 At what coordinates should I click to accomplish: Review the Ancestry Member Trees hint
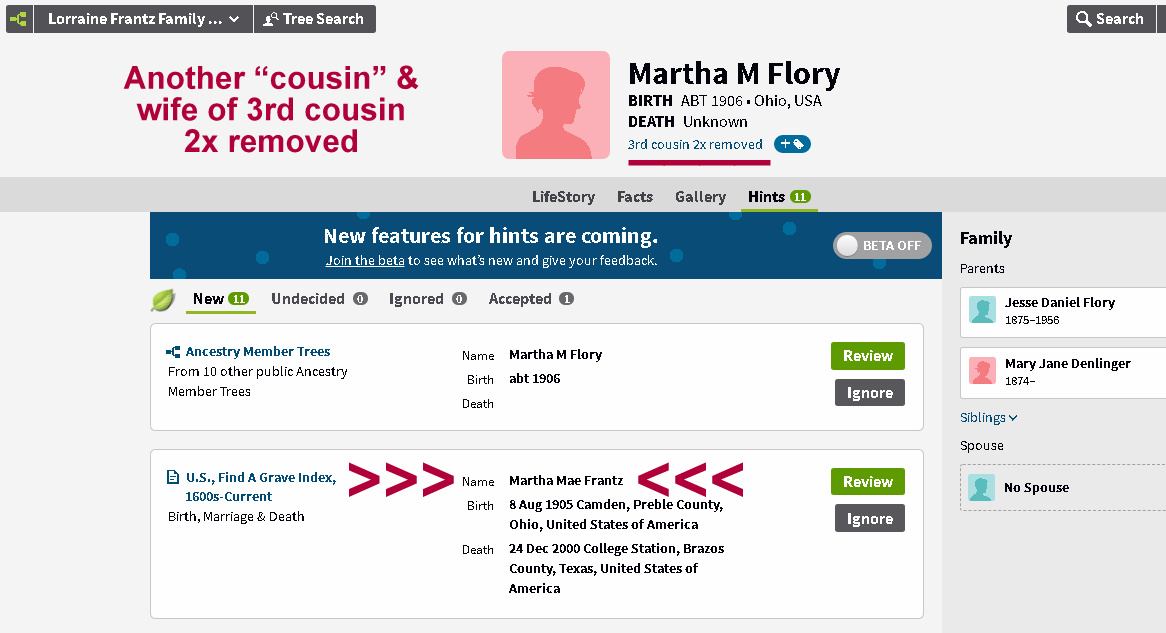(867, 356)
